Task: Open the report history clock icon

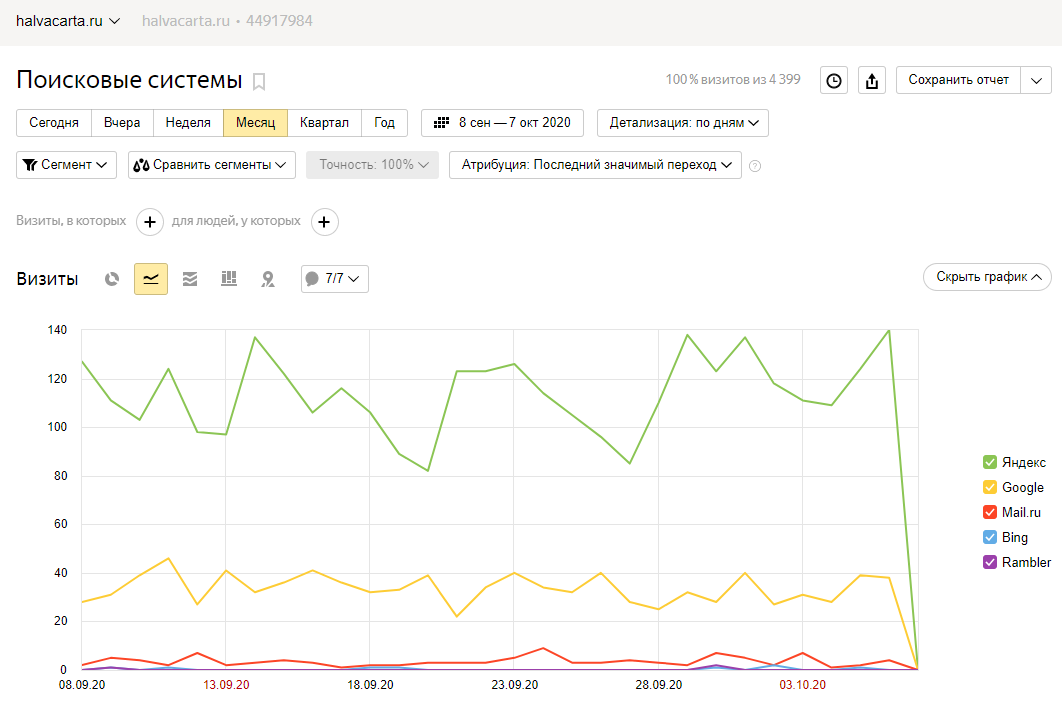Action: (x=834, y=81)
